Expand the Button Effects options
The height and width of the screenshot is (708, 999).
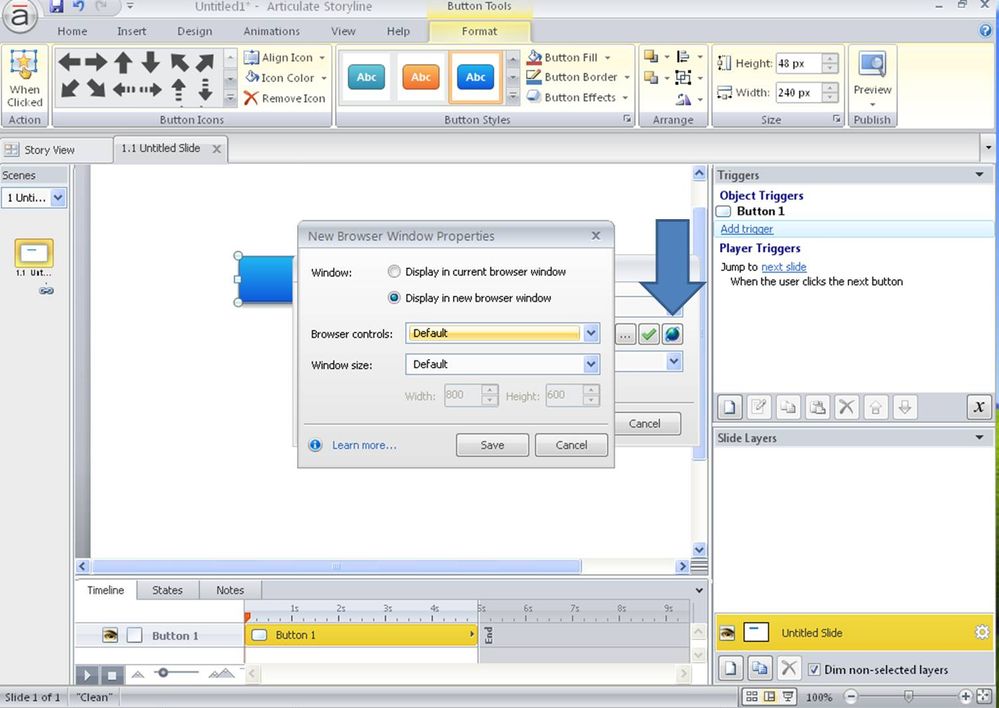coord(625,98)
